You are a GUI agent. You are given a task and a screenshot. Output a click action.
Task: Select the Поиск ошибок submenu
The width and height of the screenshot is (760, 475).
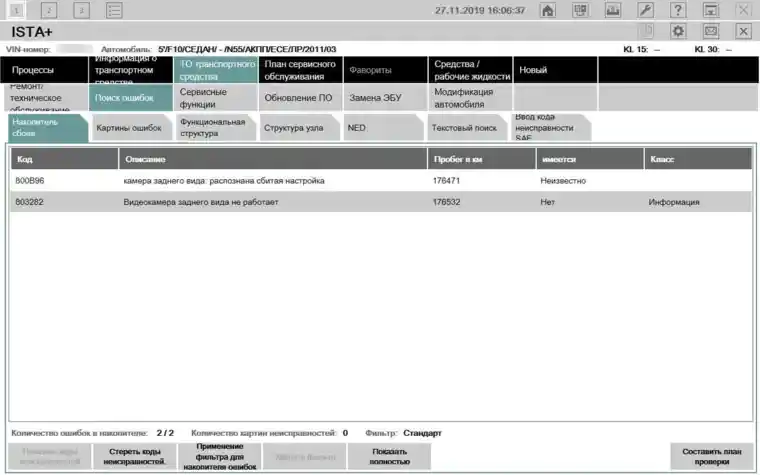130,97
